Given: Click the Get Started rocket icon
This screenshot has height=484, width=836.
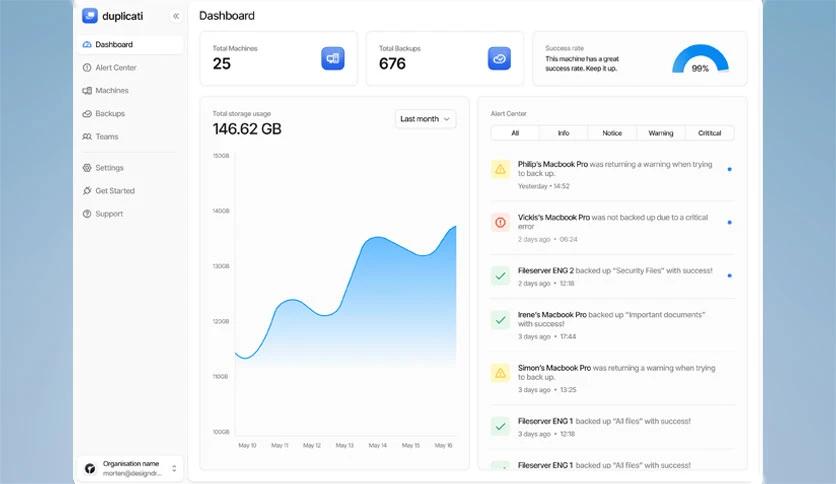Looking at the screenshot, I should (87, 191).
